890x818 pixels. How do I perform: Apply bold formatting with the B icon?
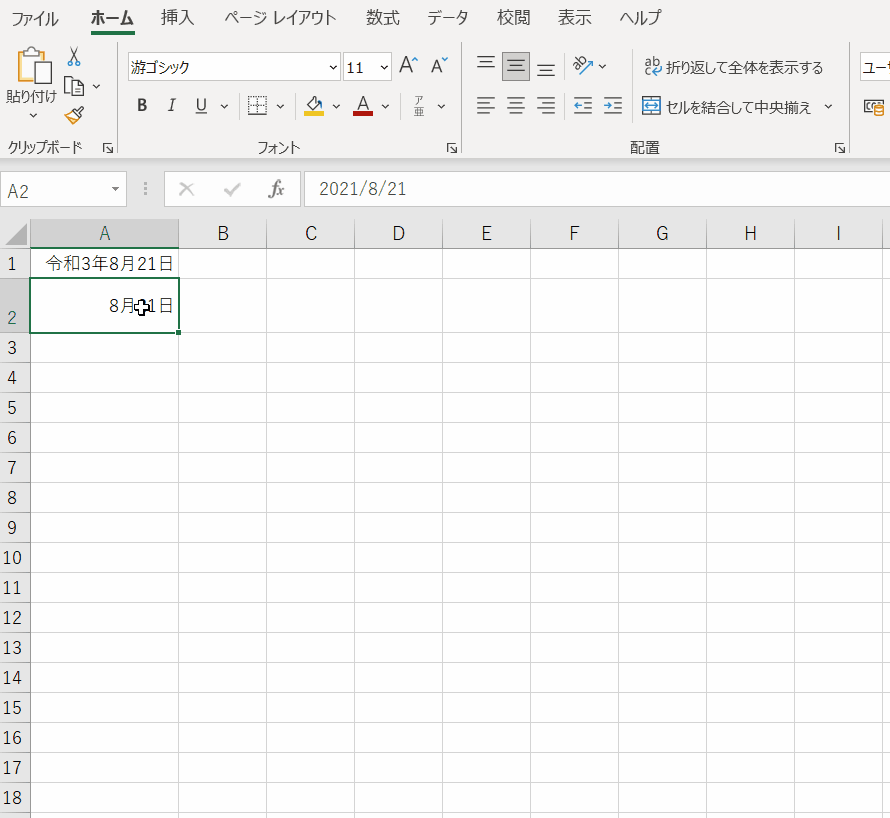pyautogui.click(x=142, y=105)
